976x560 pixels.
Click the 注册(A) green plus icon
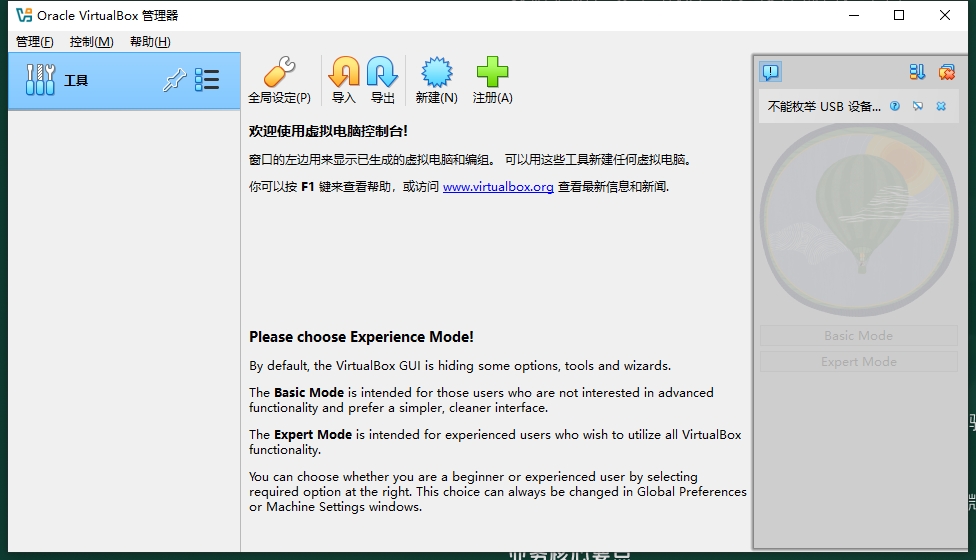click(x=492, y=72)
